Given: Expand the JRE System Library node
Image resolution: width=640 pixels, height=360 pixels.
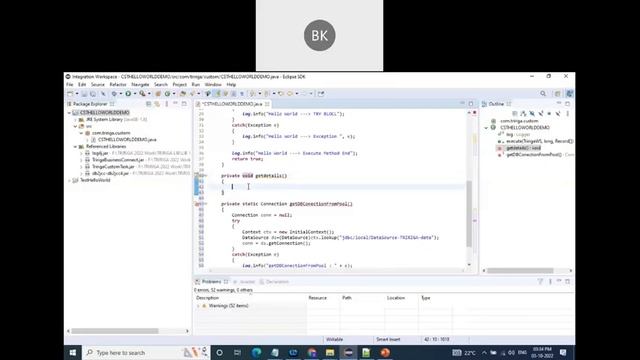Looking at the screenshot, I should (x=76, y=120).
